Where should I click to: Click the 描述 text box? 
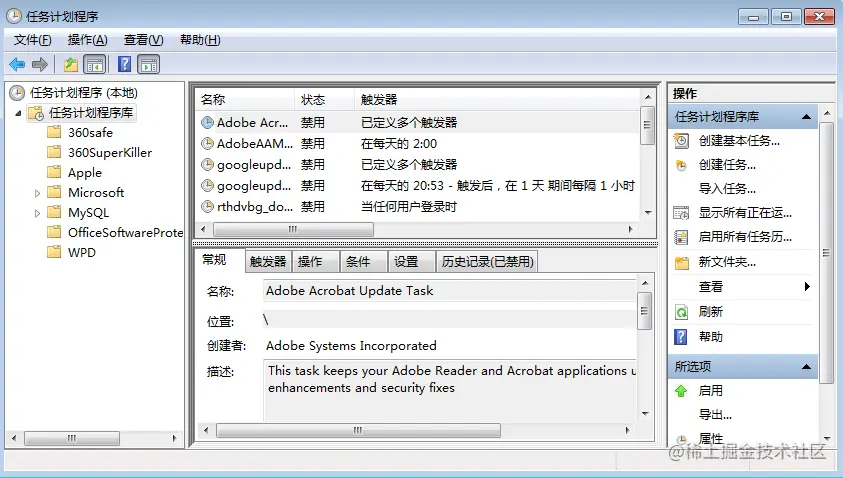(x=450, y=390)
